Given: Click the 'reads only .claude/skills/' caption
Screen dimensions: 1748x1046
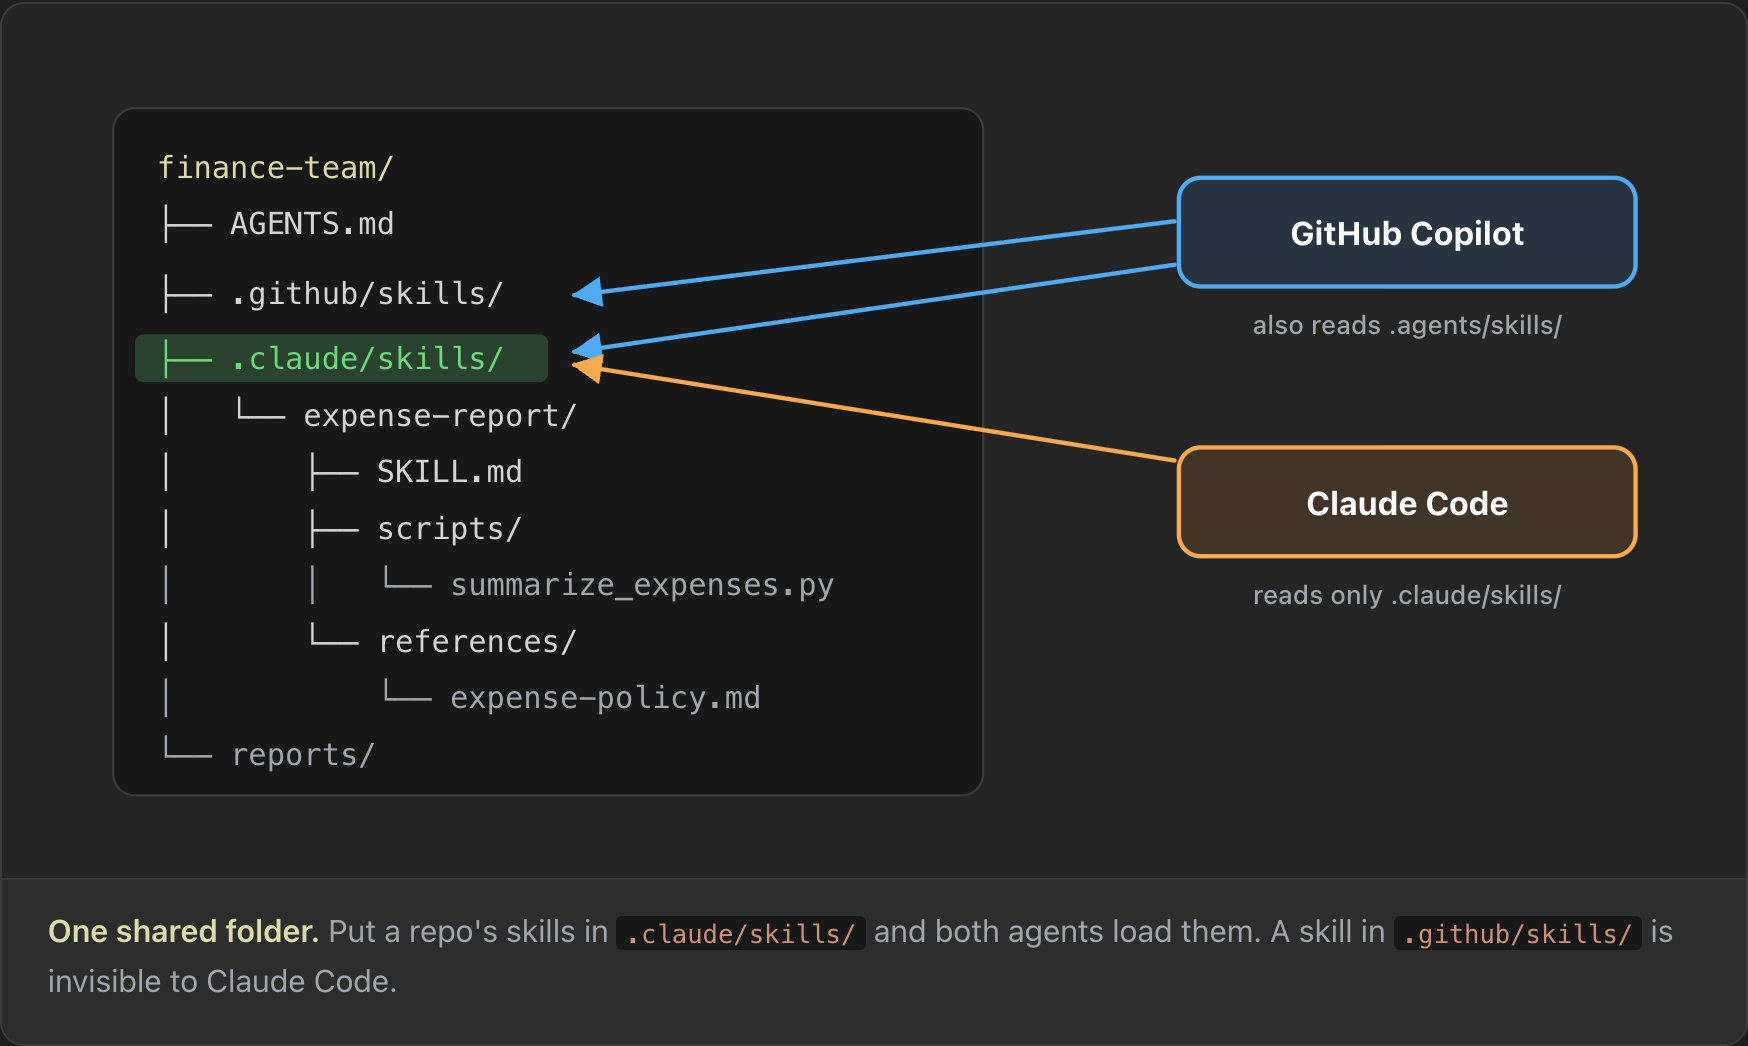Looking at the screenshot, I should pos(1407,595).
